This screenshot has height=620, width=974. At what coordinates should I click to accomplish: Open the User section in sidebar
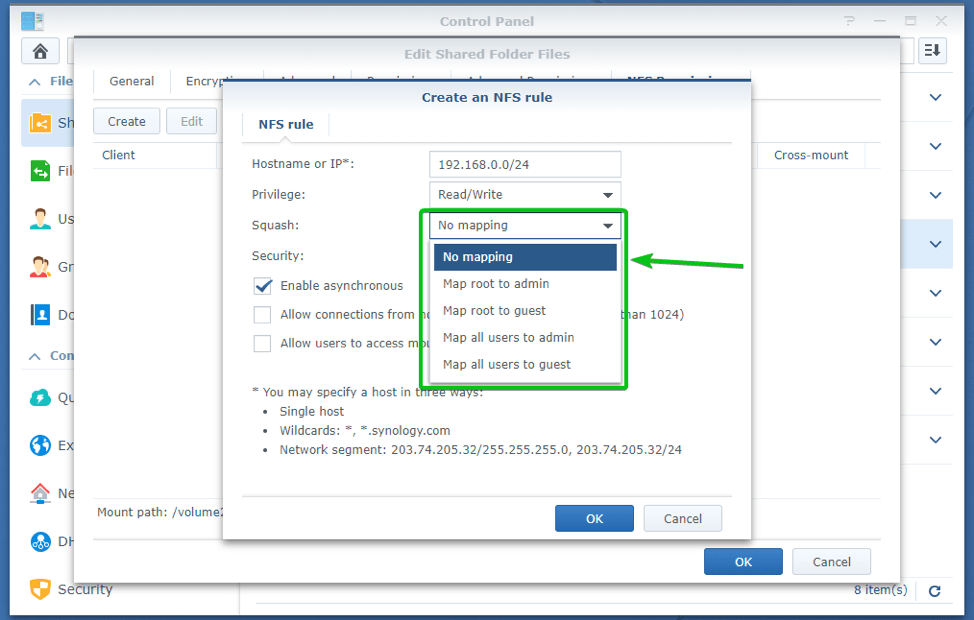click(x=40, y=219)
